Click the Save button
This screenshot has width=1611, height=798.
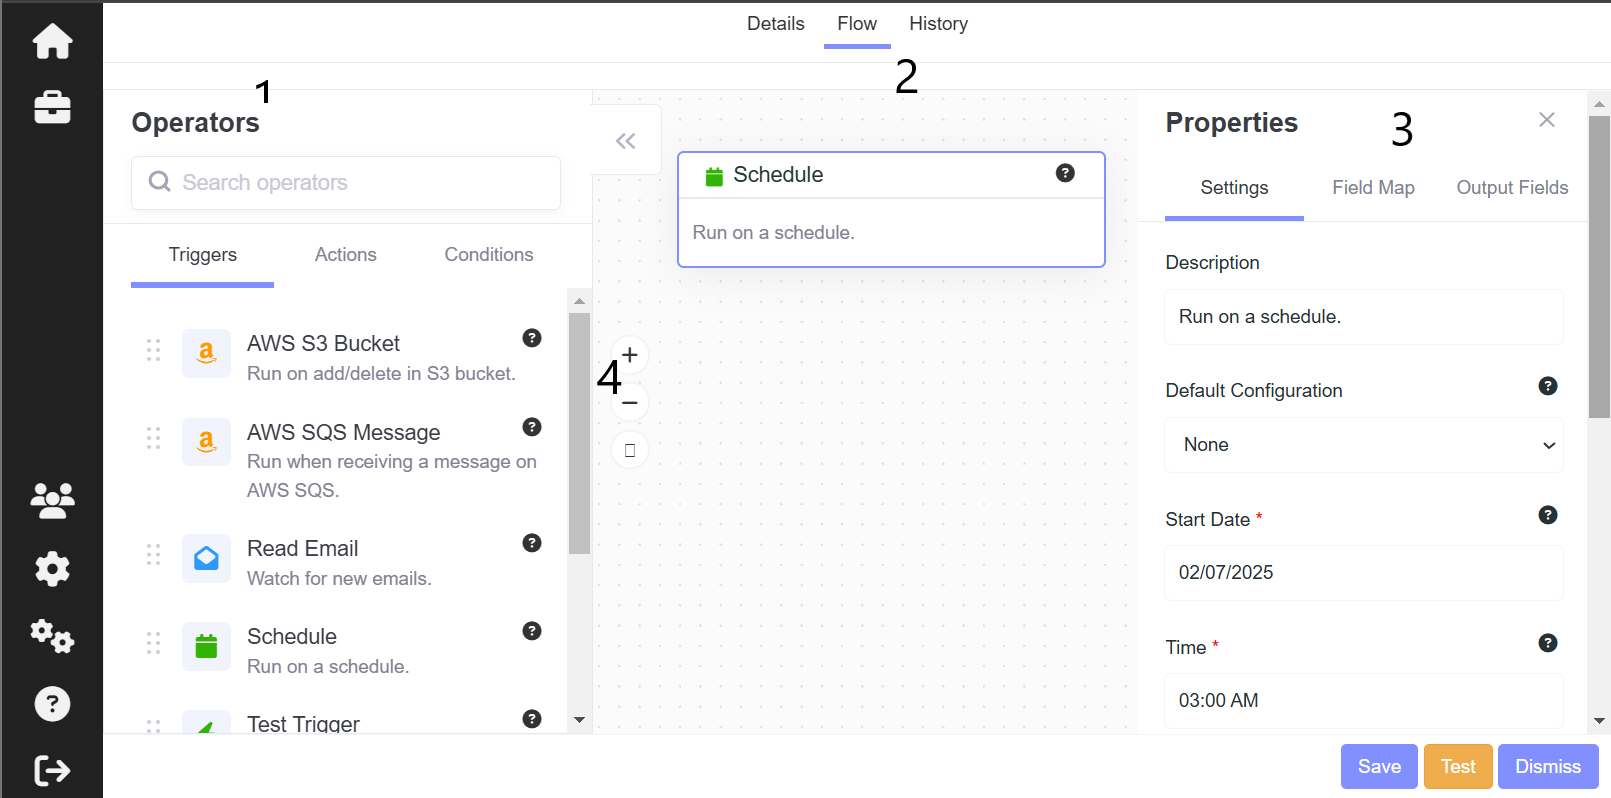coord(1378,767)
